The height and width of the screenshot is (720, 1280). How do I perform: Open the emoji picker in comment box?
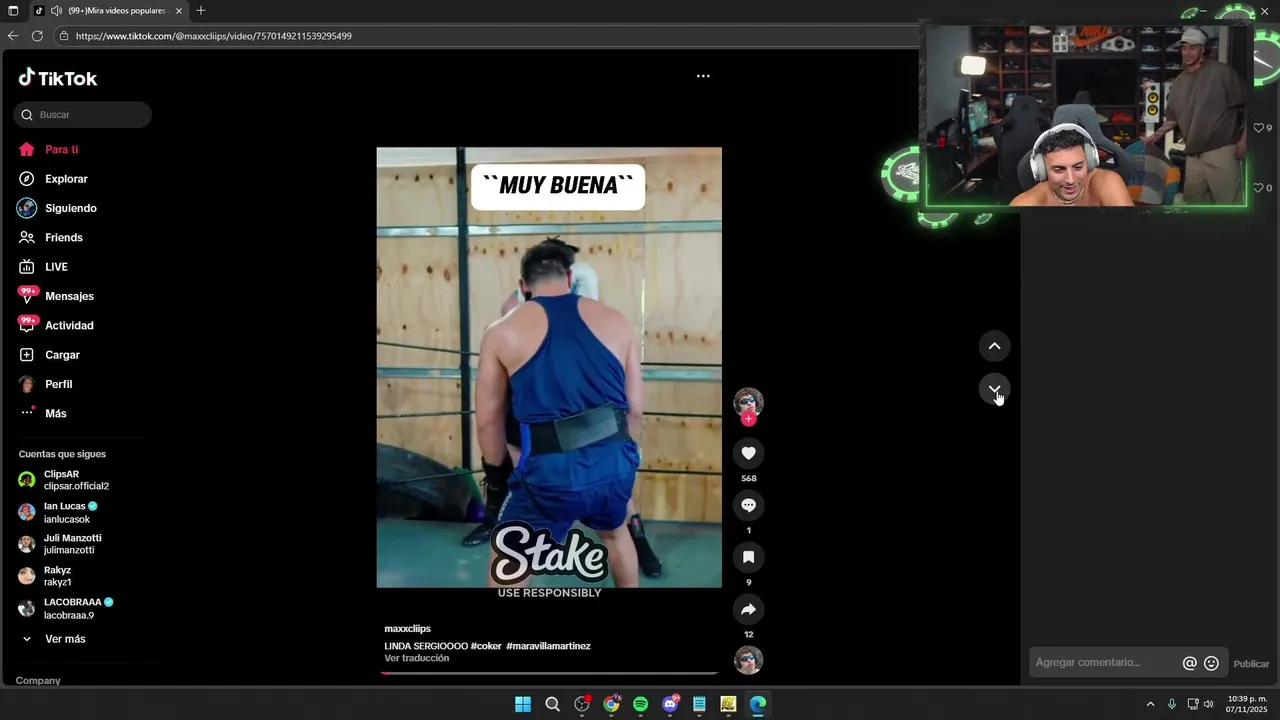[1211, 663]
